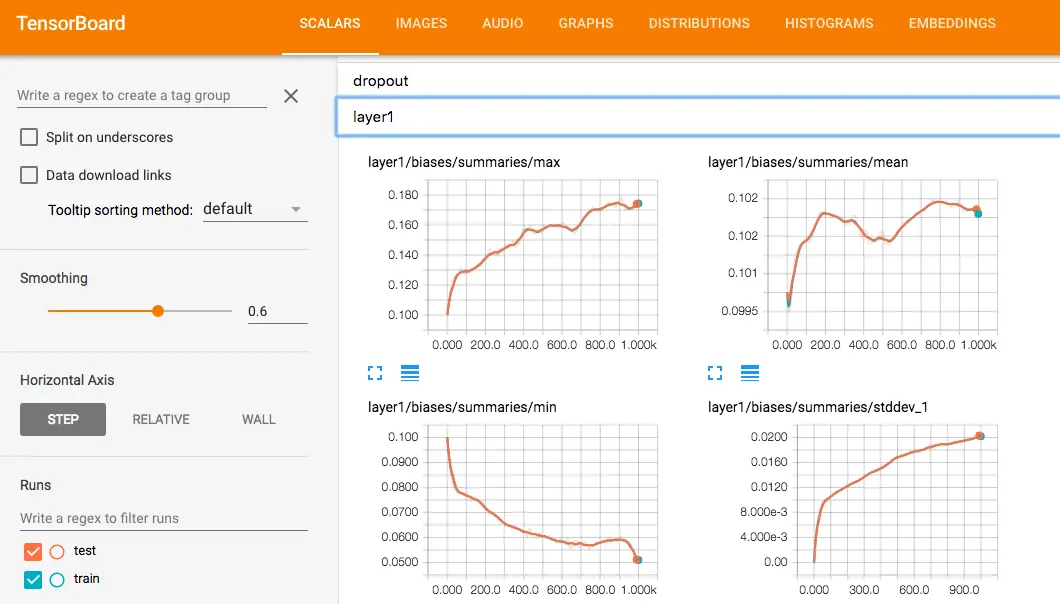Open the Tooltip sorting method dropdown
This screenshot has height=604, width=1060.
click(x=255, y=209)
